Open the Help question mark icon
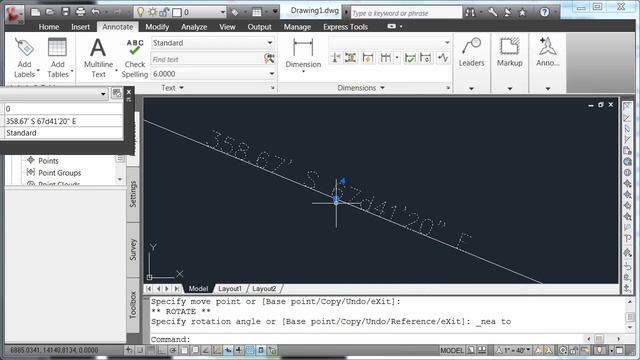This screenshot has width=640, height=360. [544, 12]
